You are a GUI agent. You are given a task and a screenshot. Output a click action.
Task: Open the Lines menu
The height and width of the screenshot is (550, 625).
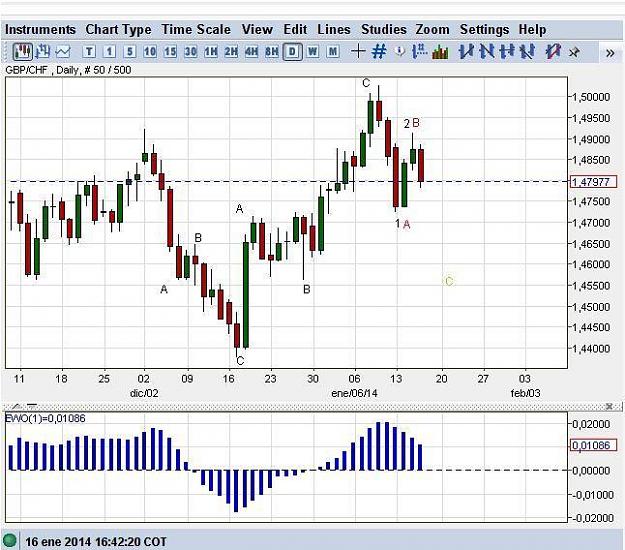(334, 29)
